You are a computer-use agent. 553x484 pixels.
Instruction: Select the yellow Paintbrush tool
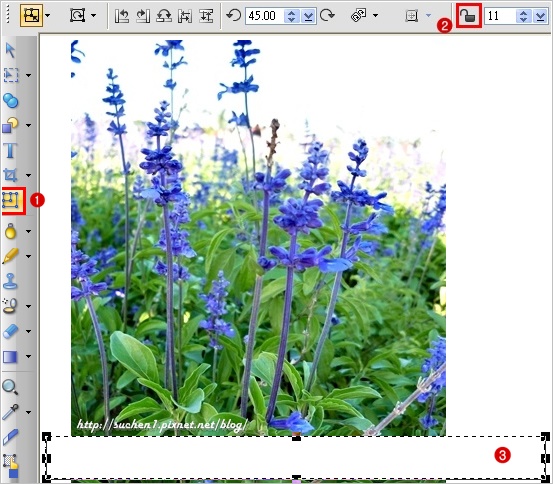[11, 256]
